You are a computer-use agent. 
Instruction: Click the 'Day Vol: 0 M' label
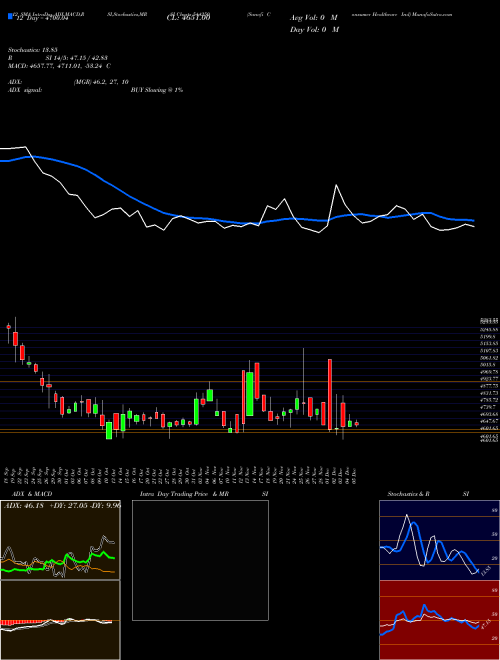pos(314,30)
